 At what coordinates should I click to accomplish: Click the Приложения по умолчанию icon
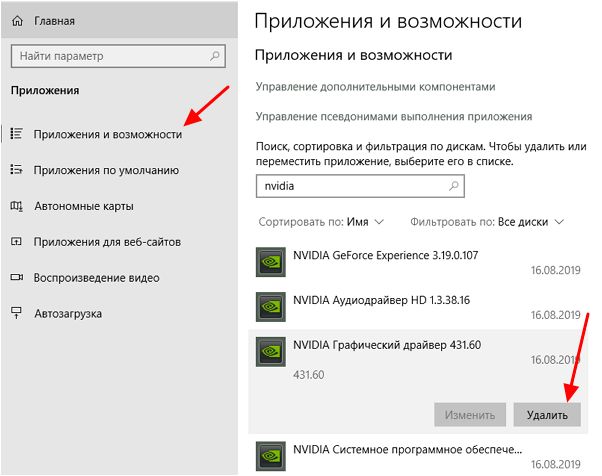point(17,169)
